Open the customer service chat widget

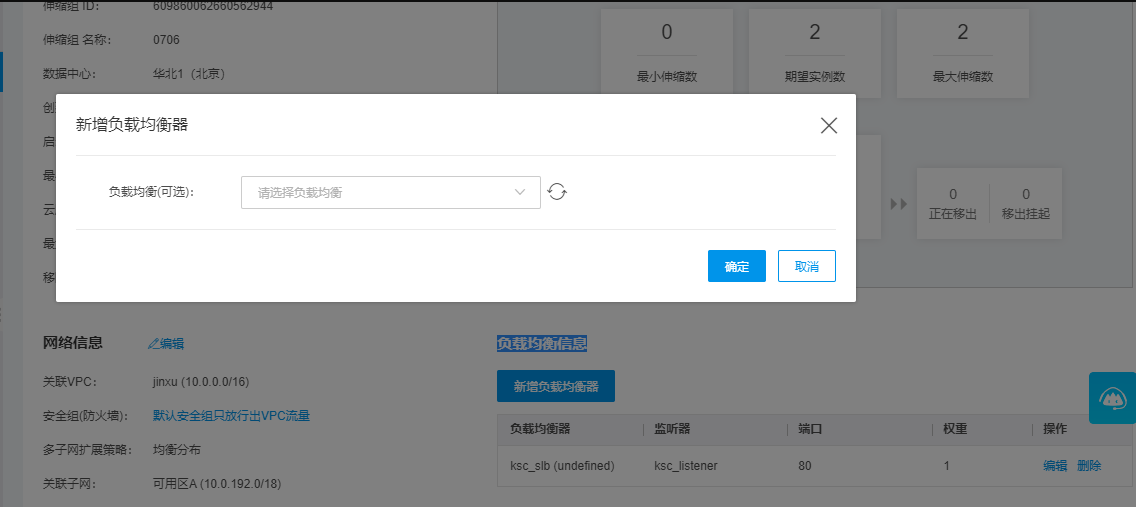click(x=1112, y=397)
